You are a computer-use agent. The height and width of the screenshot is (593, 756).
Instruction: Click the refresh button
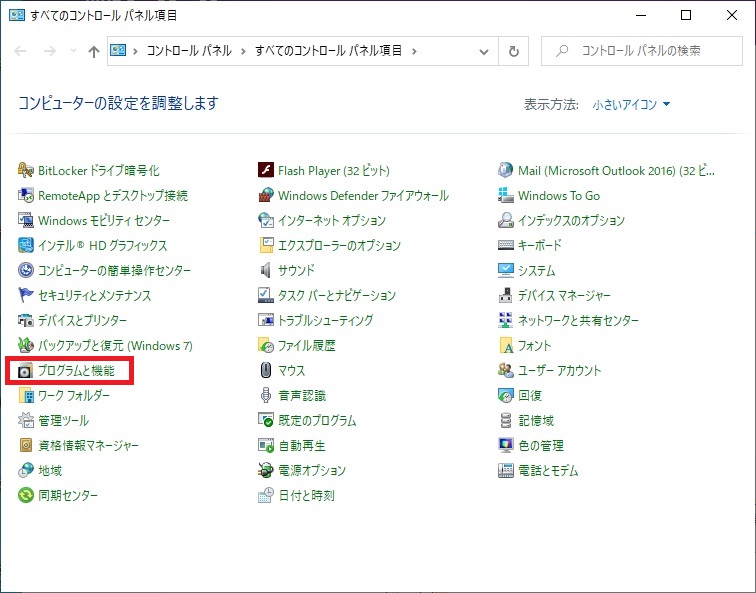tap(514, 51)
